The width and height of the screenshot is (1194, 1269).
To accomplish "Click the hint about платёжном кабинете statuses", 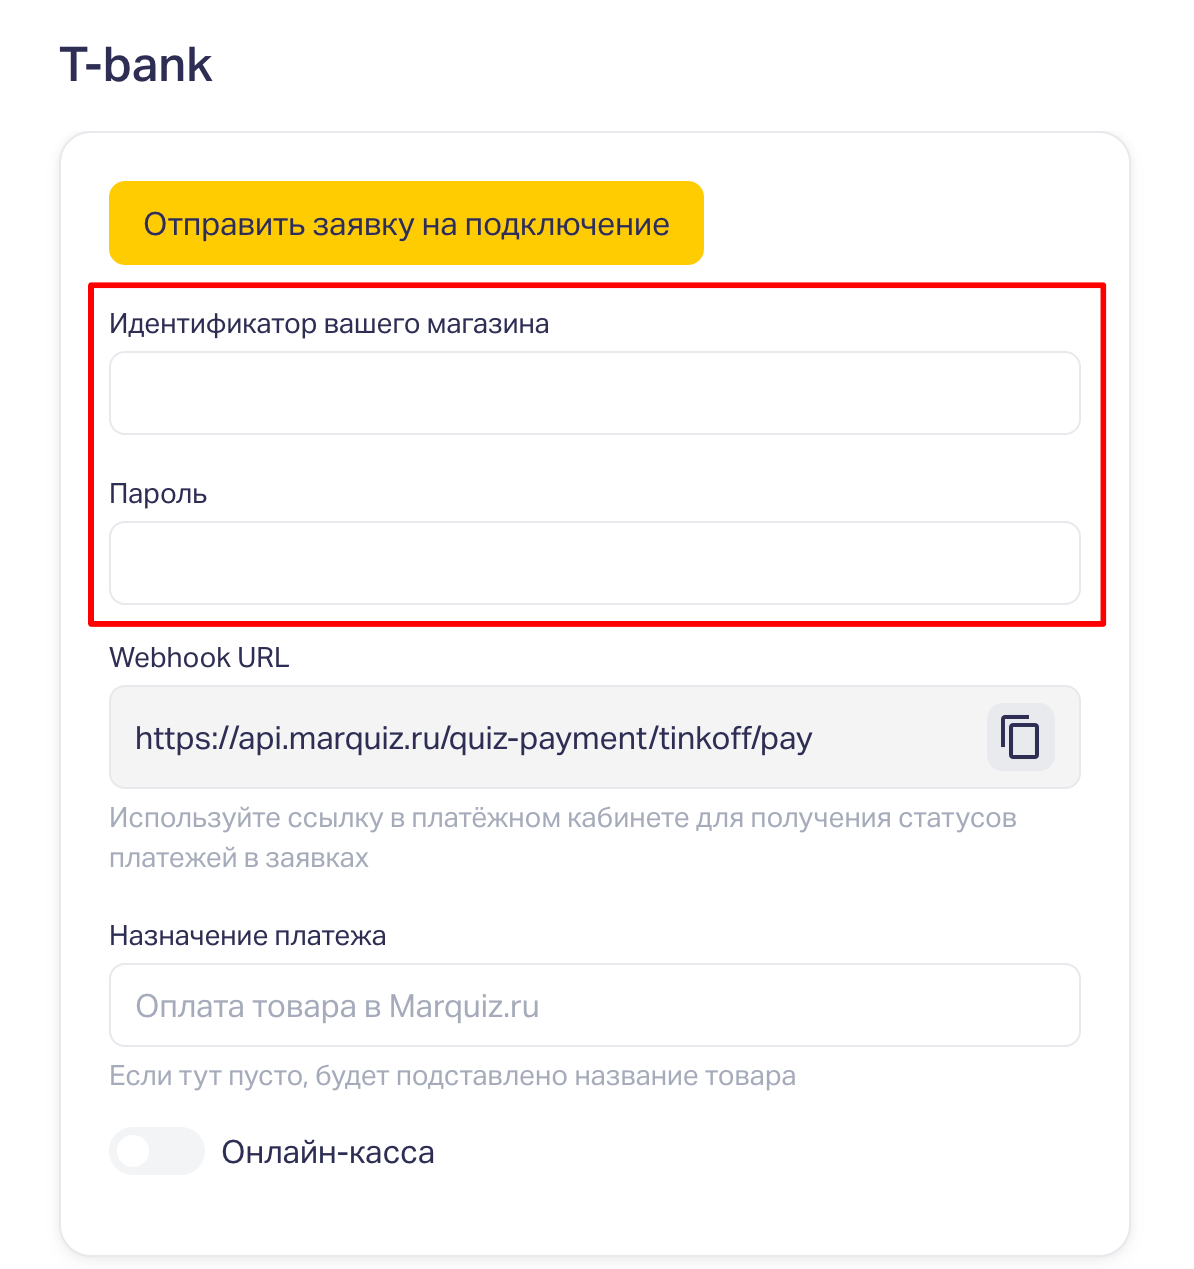I will (562, 819).
